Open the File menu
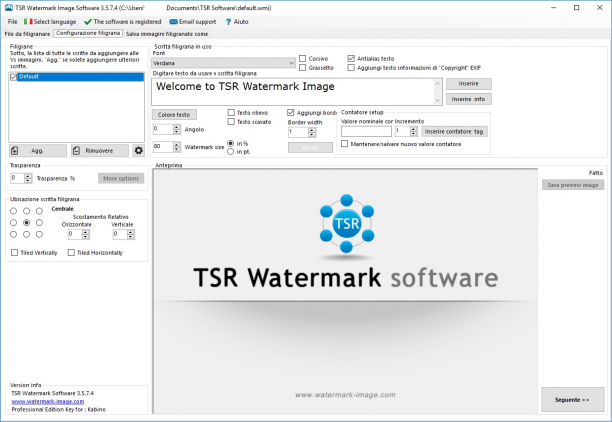Image resolution: width=612 pixels, height=422 pixels. [12, 22]
